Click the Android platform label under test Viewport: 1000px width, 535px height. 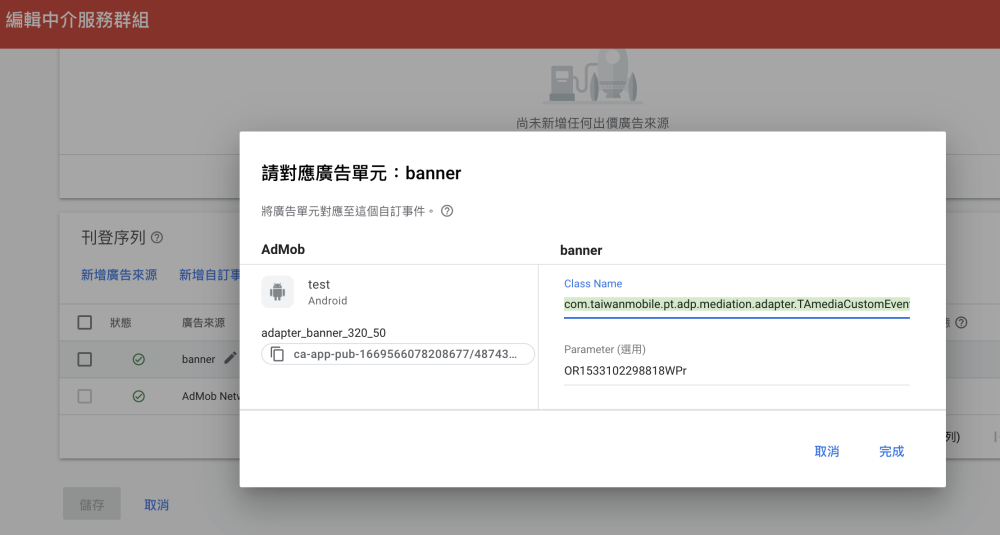click(x=328, y=301)
